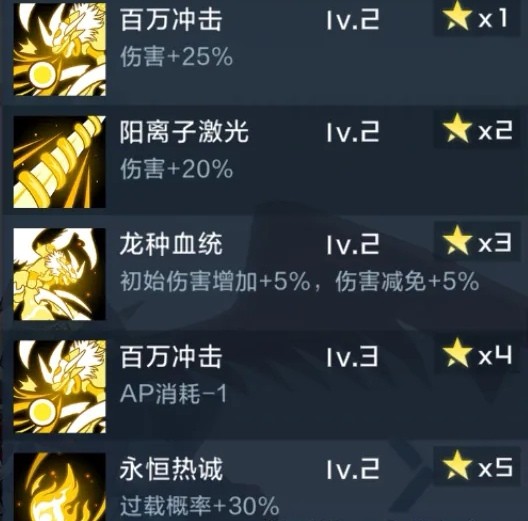This screenshot has width=528, height=521.
Task: Click lv.2 label of 永恒热诚
Action: tap(352, 468)
